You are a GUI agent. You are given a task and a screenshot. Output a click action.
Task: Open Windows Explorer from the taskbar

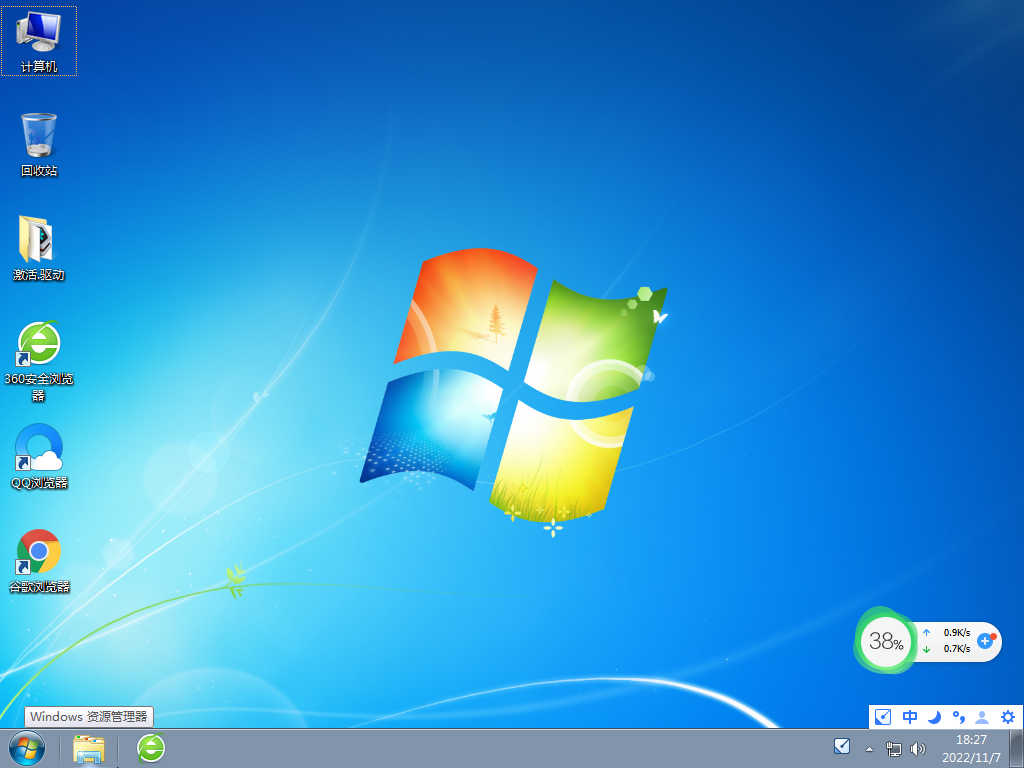click(89, 747)
